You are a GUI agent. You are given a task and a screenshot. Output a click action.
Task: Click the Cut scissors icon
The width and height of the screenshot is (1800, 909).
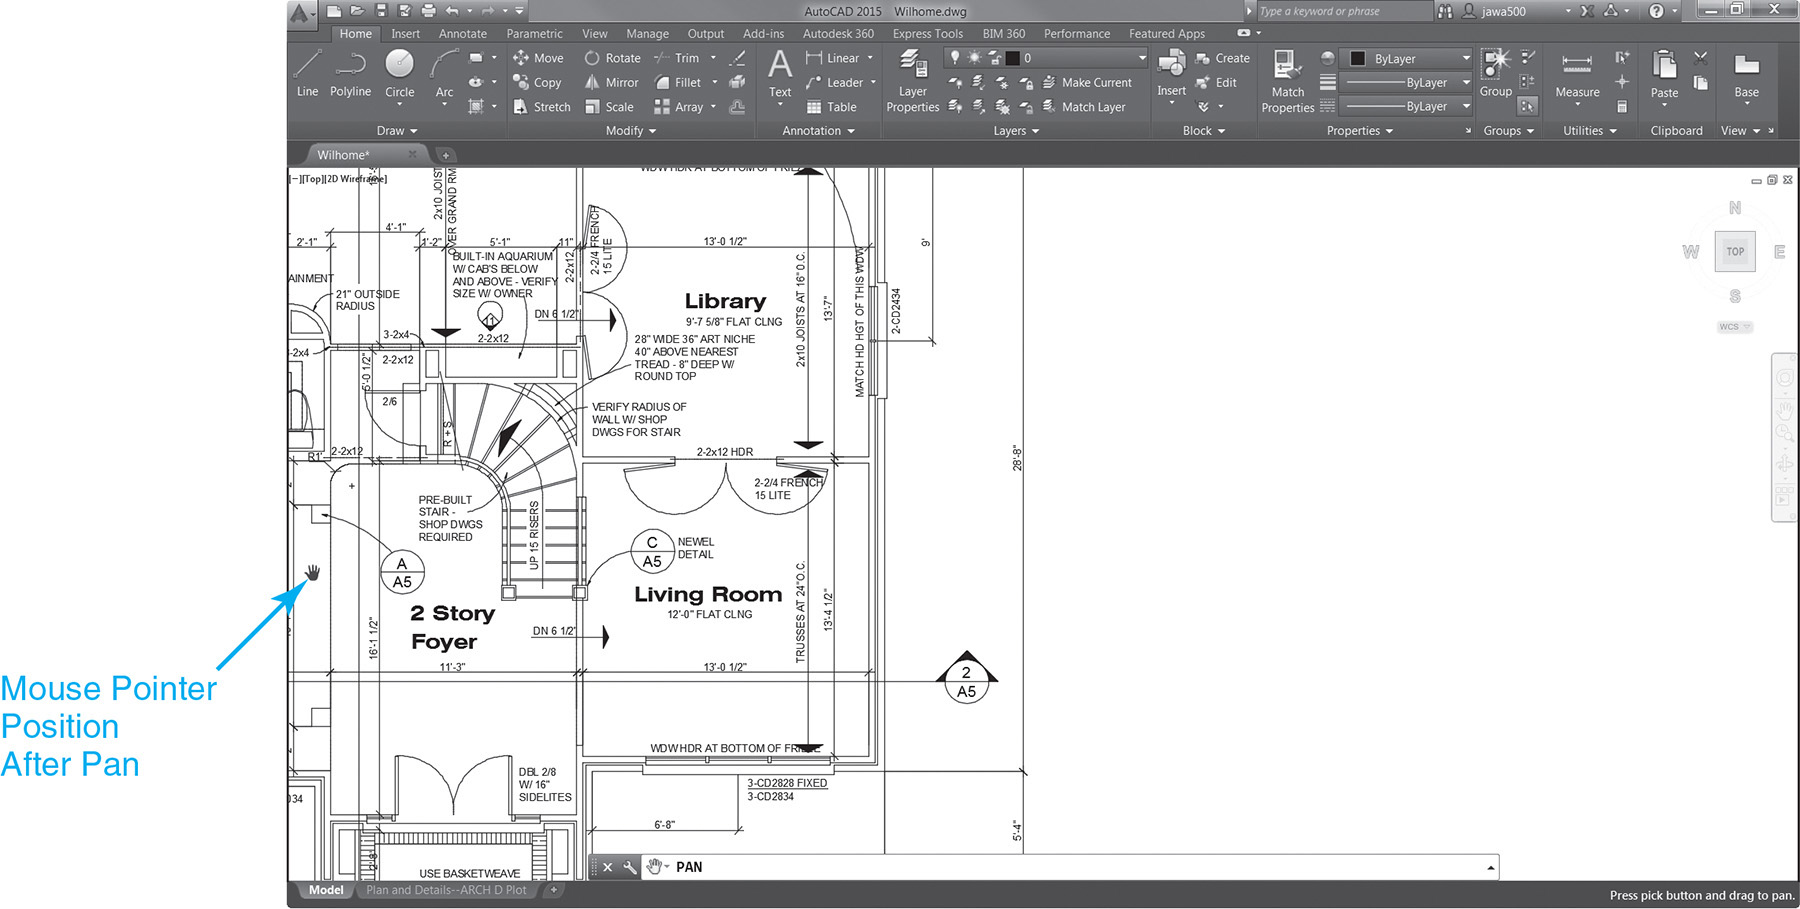pos(1700,57)
